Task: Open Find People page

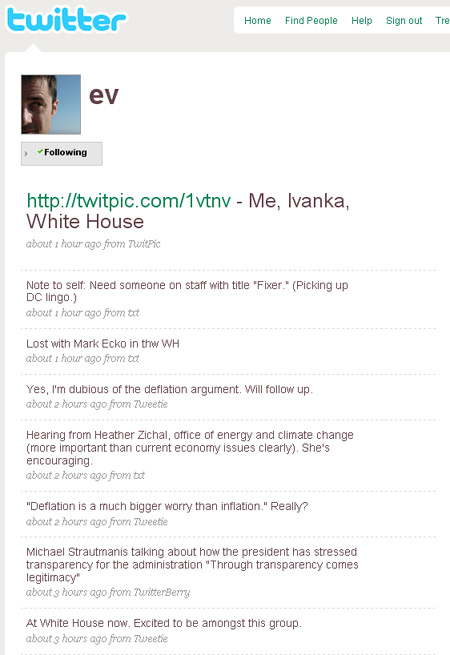Action: tap(311, 20)
